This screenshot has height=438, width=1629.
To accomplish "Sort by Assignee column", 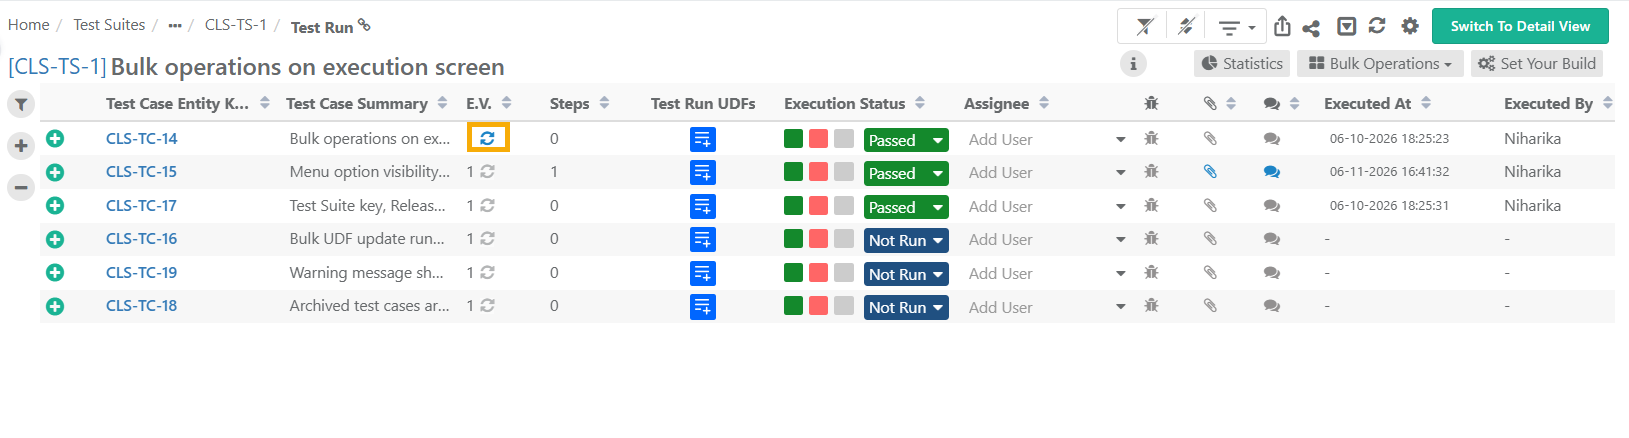I will [x=1044, y=103].
